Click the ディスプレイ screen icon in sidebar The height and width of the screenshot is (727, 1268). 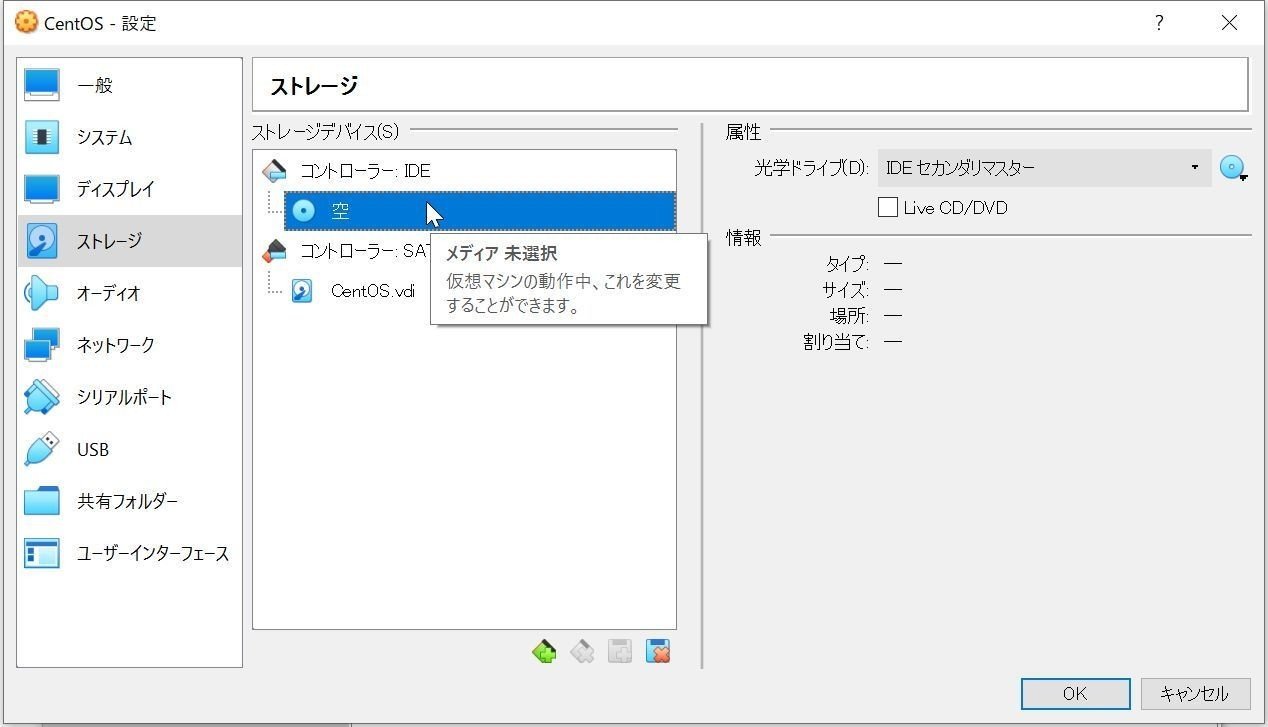pyautogui.click(x=42, y=189)
